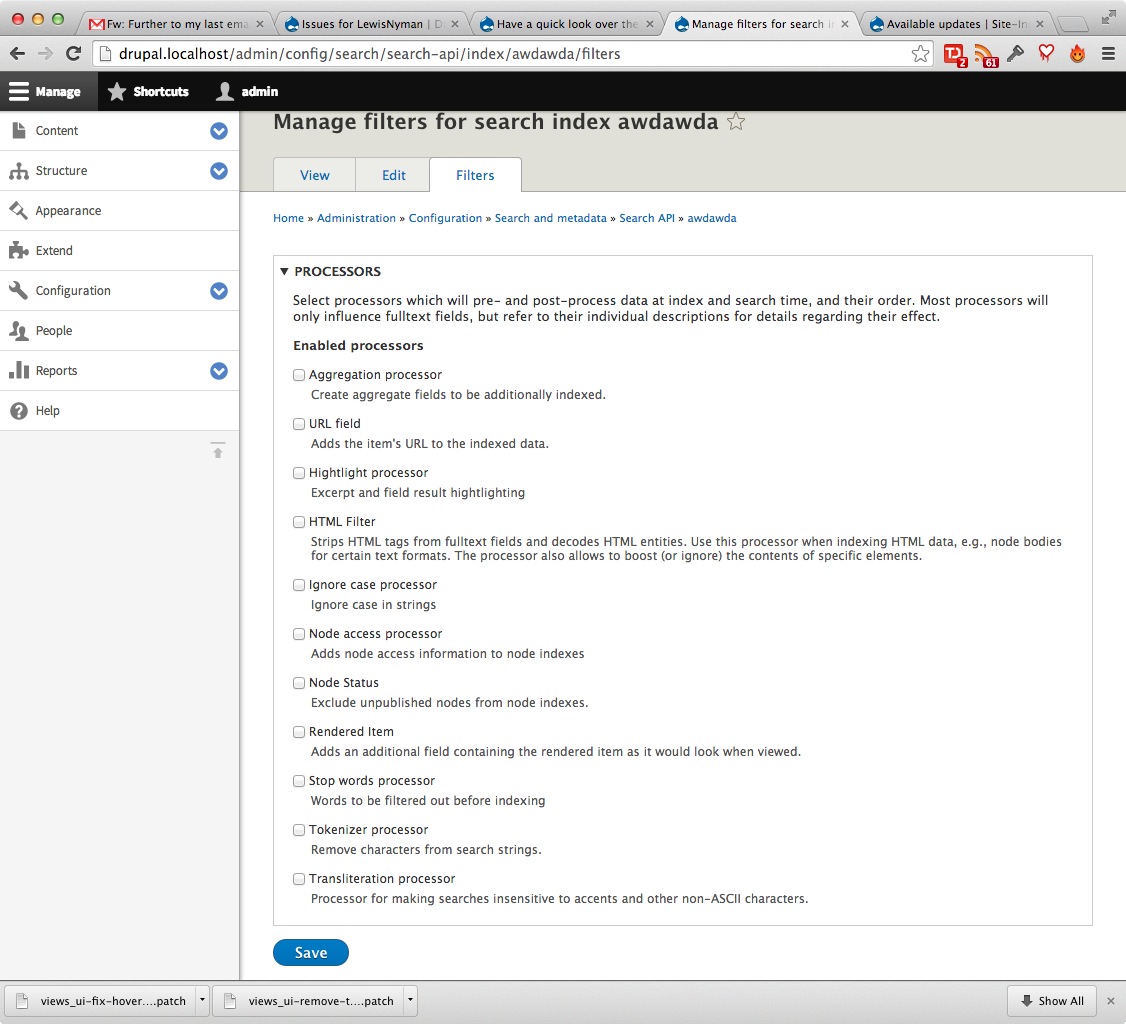Enable the Node Status checkbox
This screenshot has width=1126, height=1024.
pyautogui.click(x=299, y=683)
